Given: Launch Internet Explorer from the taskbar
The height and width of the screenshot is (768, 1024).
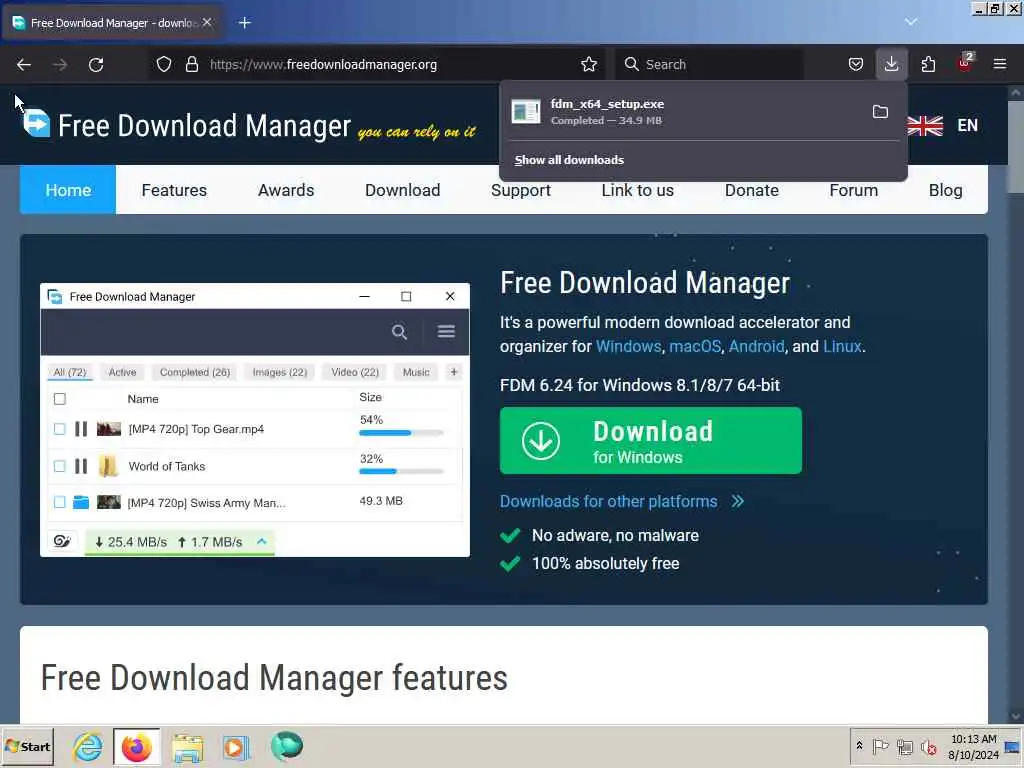Looking at the screenshot, I should (x=88, y=747).
